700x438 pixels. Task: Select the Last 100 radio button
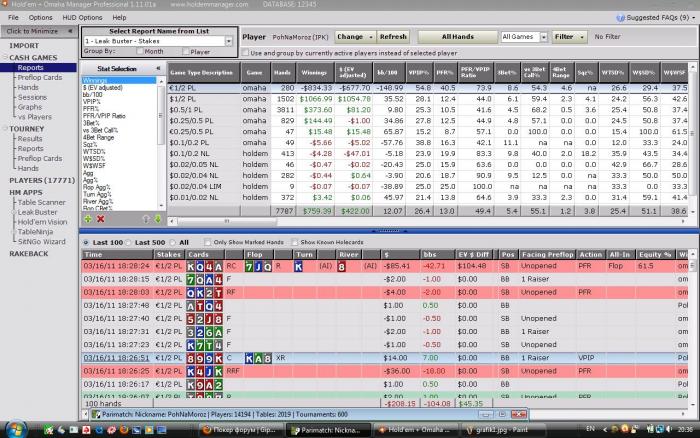[86, 242]
